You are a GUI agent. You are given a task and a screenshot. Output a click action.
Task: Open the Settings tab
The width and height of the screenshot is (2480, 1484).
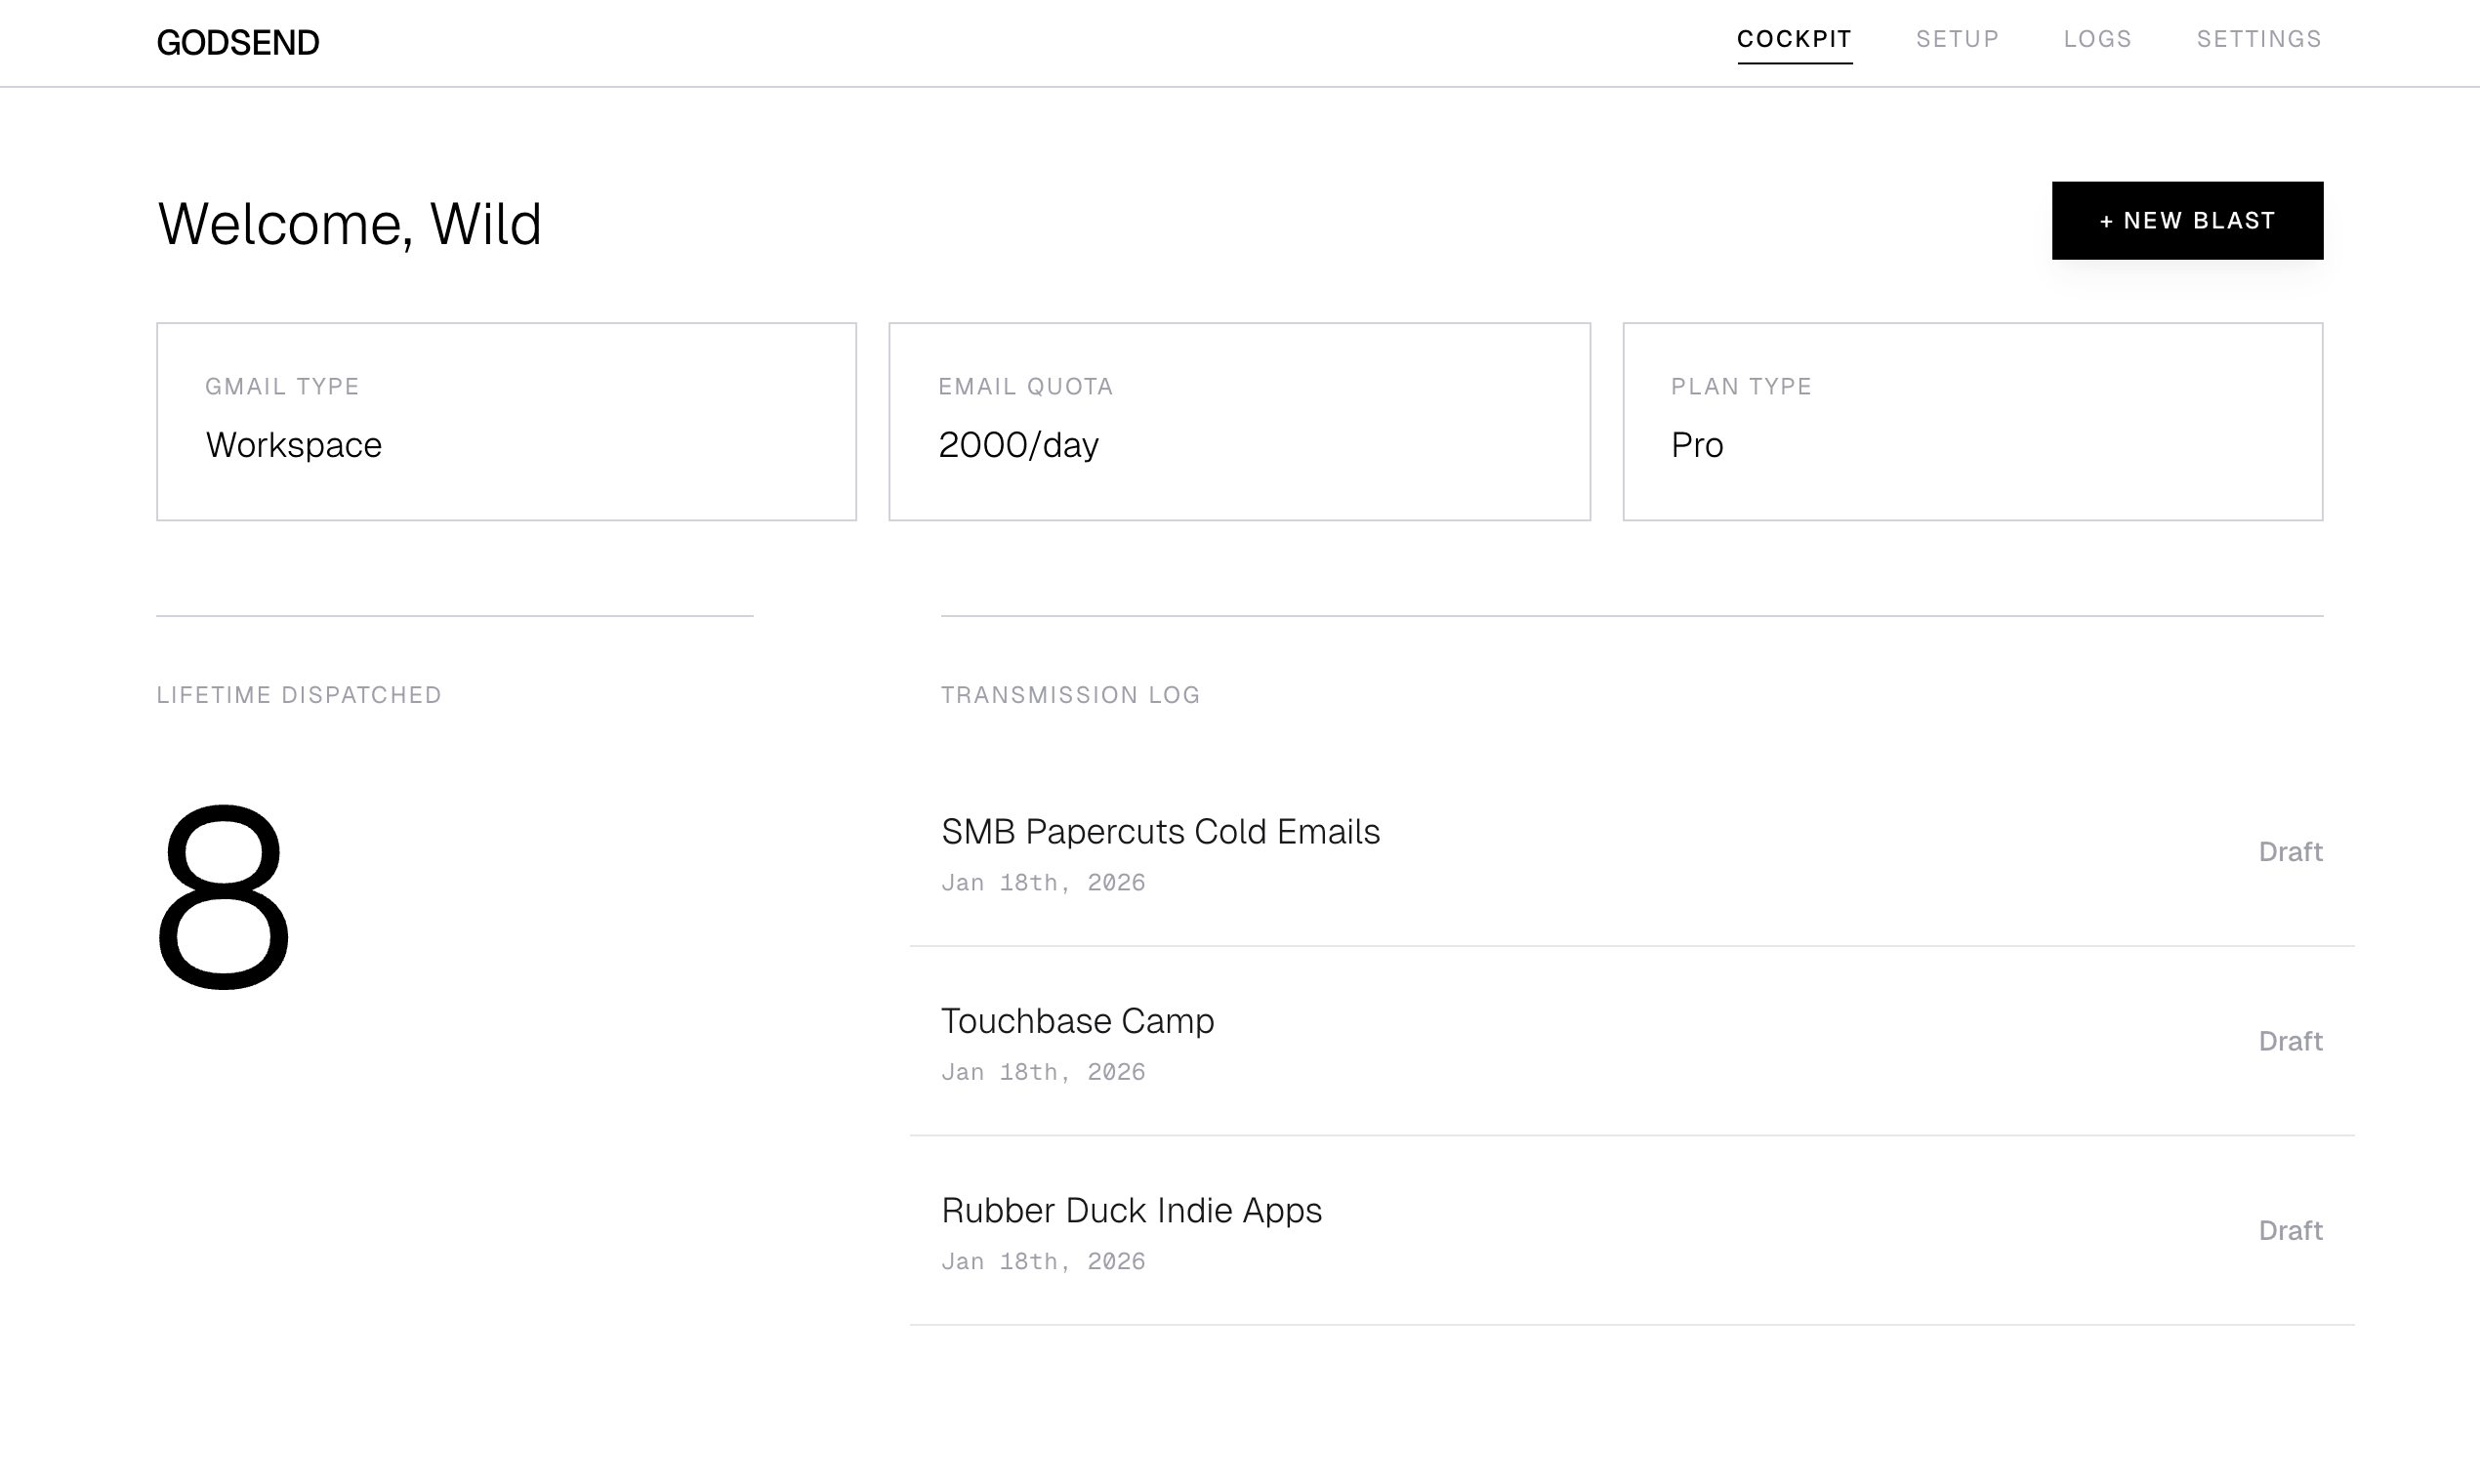click(x=2258, y=39)
